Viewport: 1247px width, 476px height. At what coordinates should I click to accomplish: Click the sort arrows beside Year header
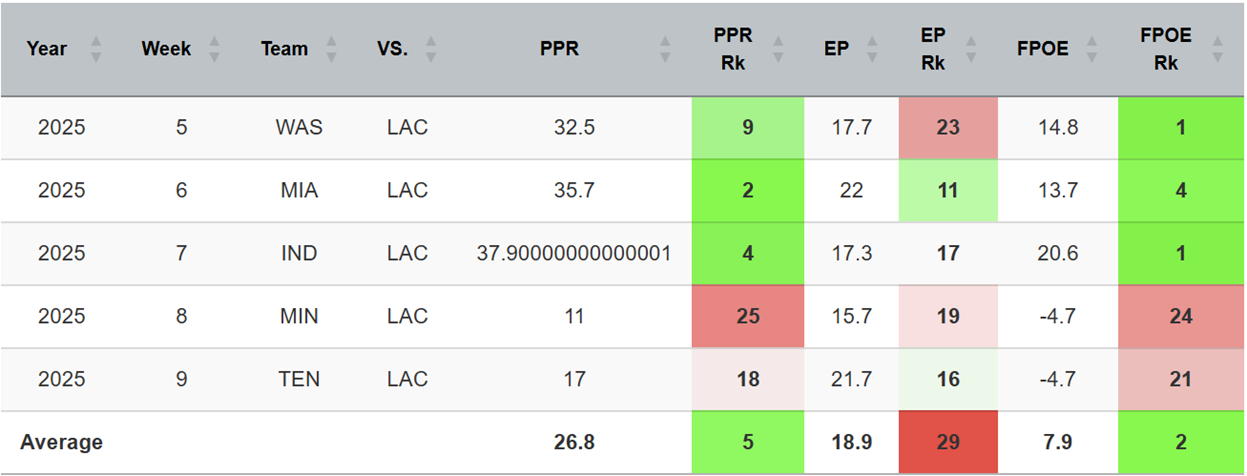[x=96, y=49]
